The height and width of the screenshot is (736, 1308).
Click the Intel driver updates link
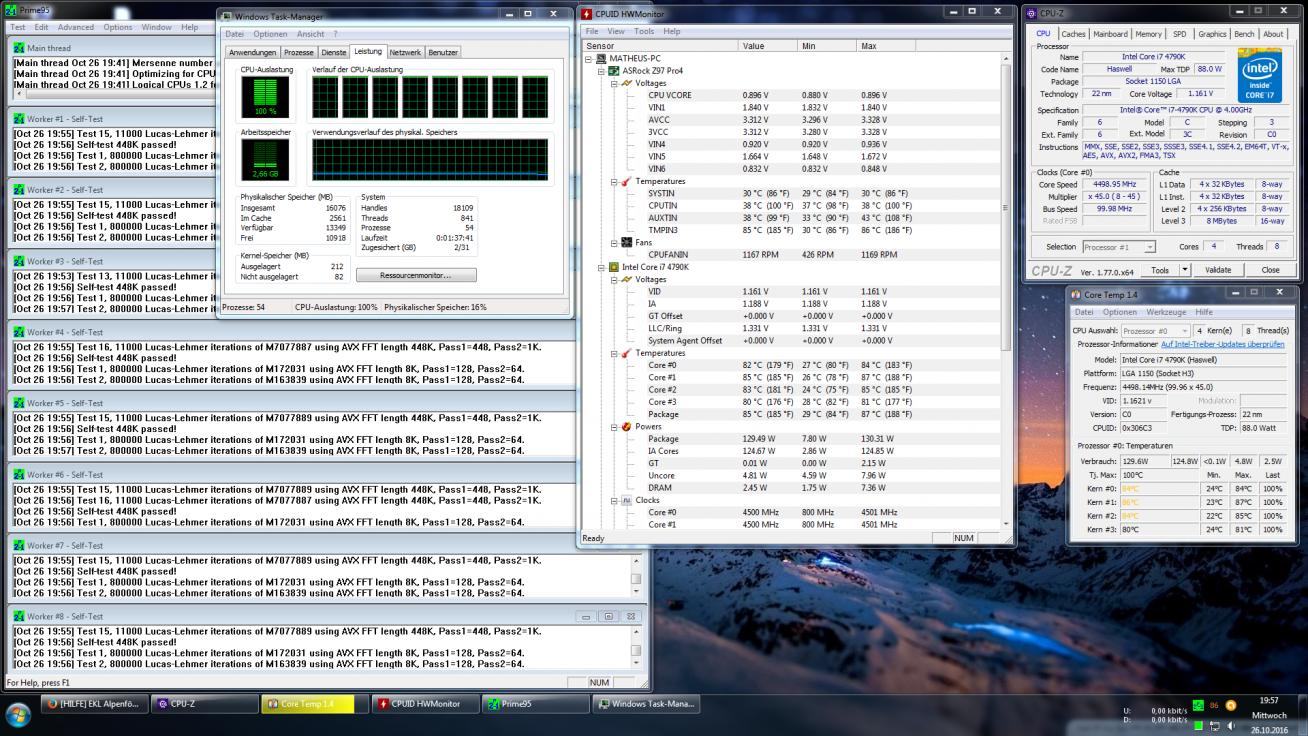point(1222,344)
